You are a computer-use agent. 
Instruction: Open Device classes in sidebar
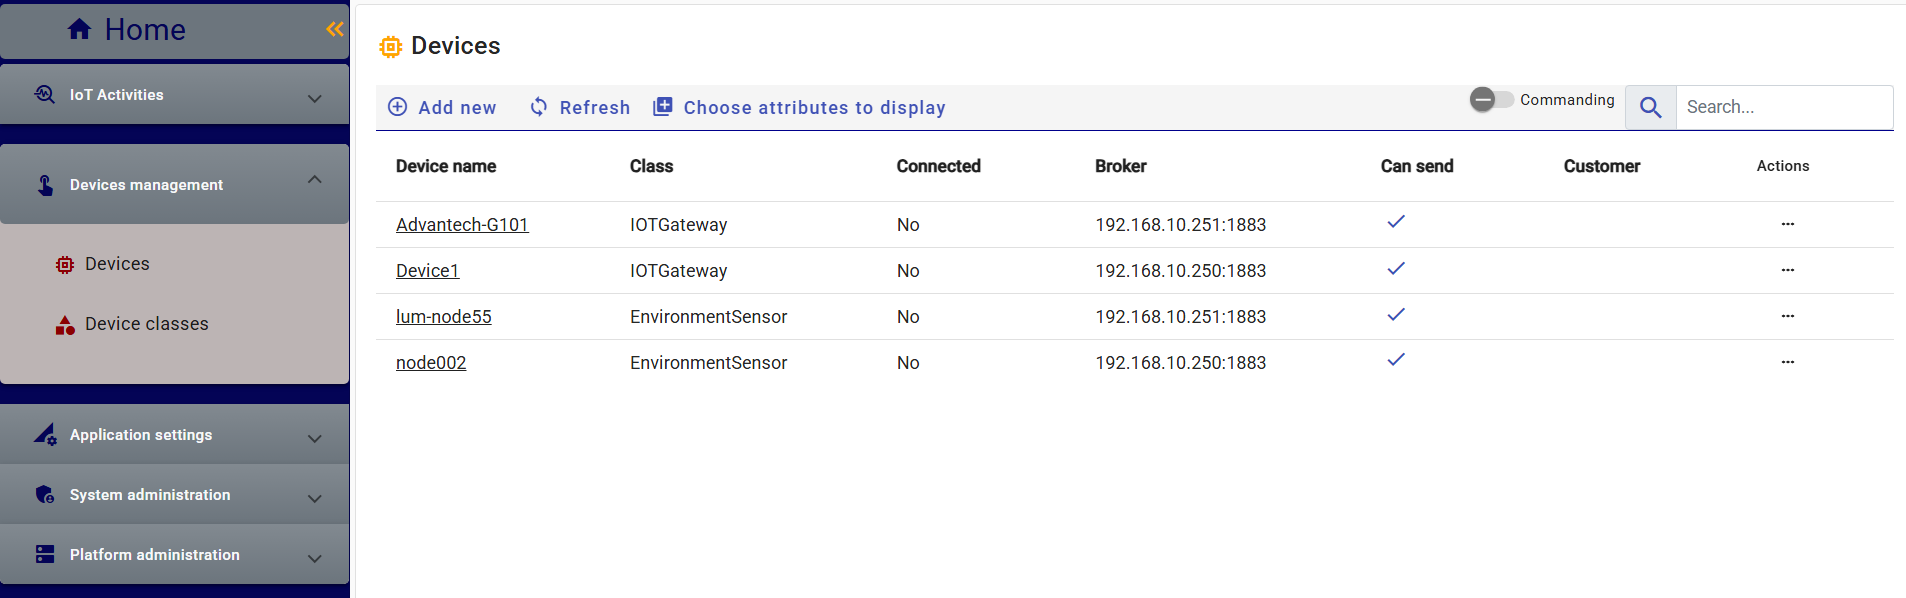pyautogui.click(x=146, y=324)
